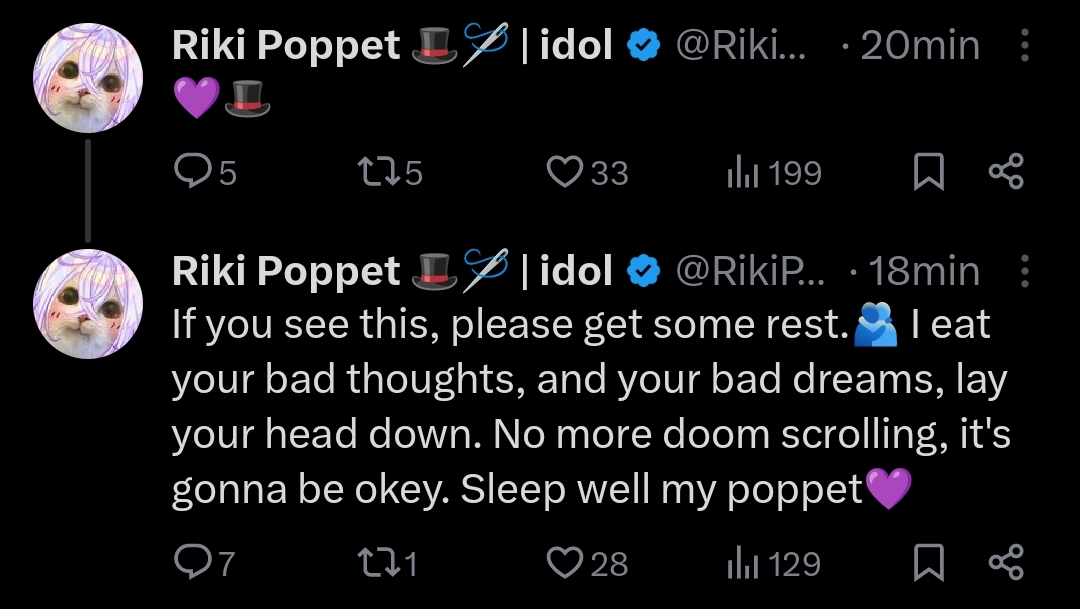Image resolution: width=1080 pixels, height=609 pixels.
Task: Open the tweet text about doom scrolling
Action: [x=590, y=436]
